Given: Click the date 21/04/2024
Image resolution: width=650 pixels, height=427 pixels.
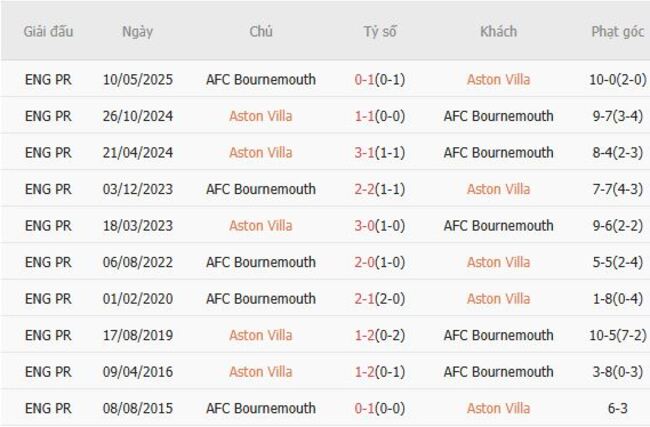Looking at the screenshot, I should pyautogui.click(x=138, y=152).
